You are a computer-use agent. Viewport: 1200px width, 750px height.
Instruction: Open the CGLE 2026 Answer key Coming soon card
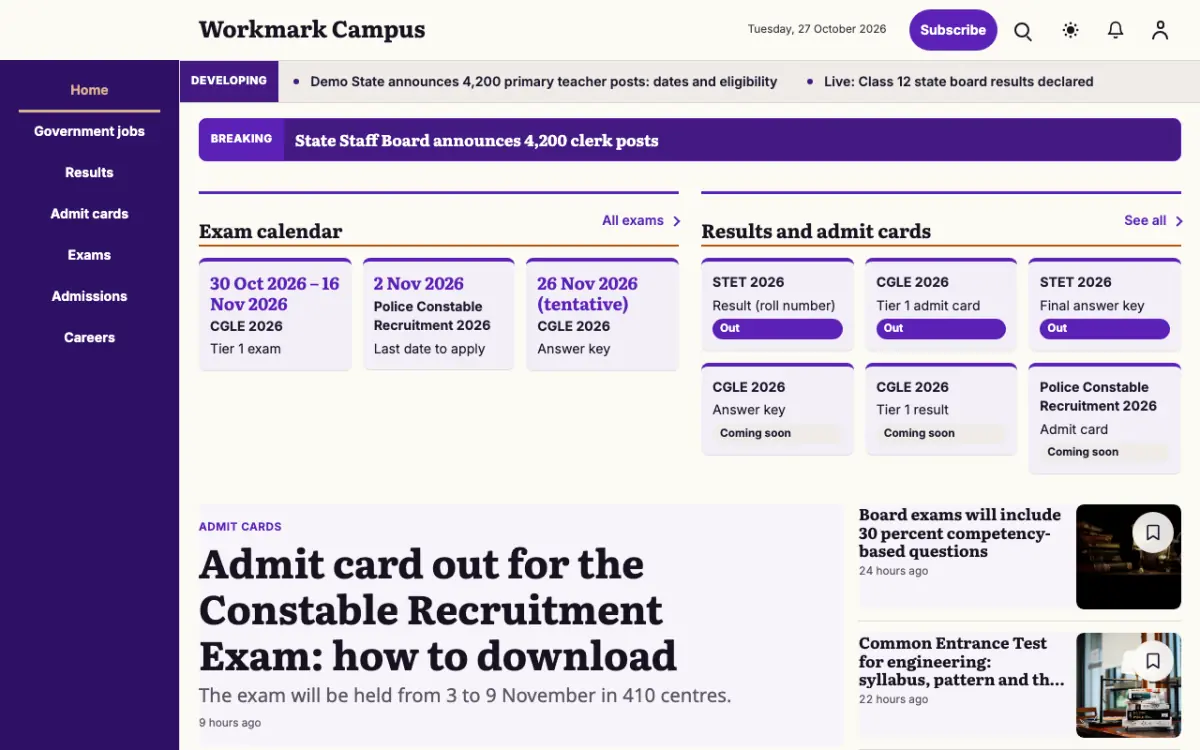click(x=778, y=409)
